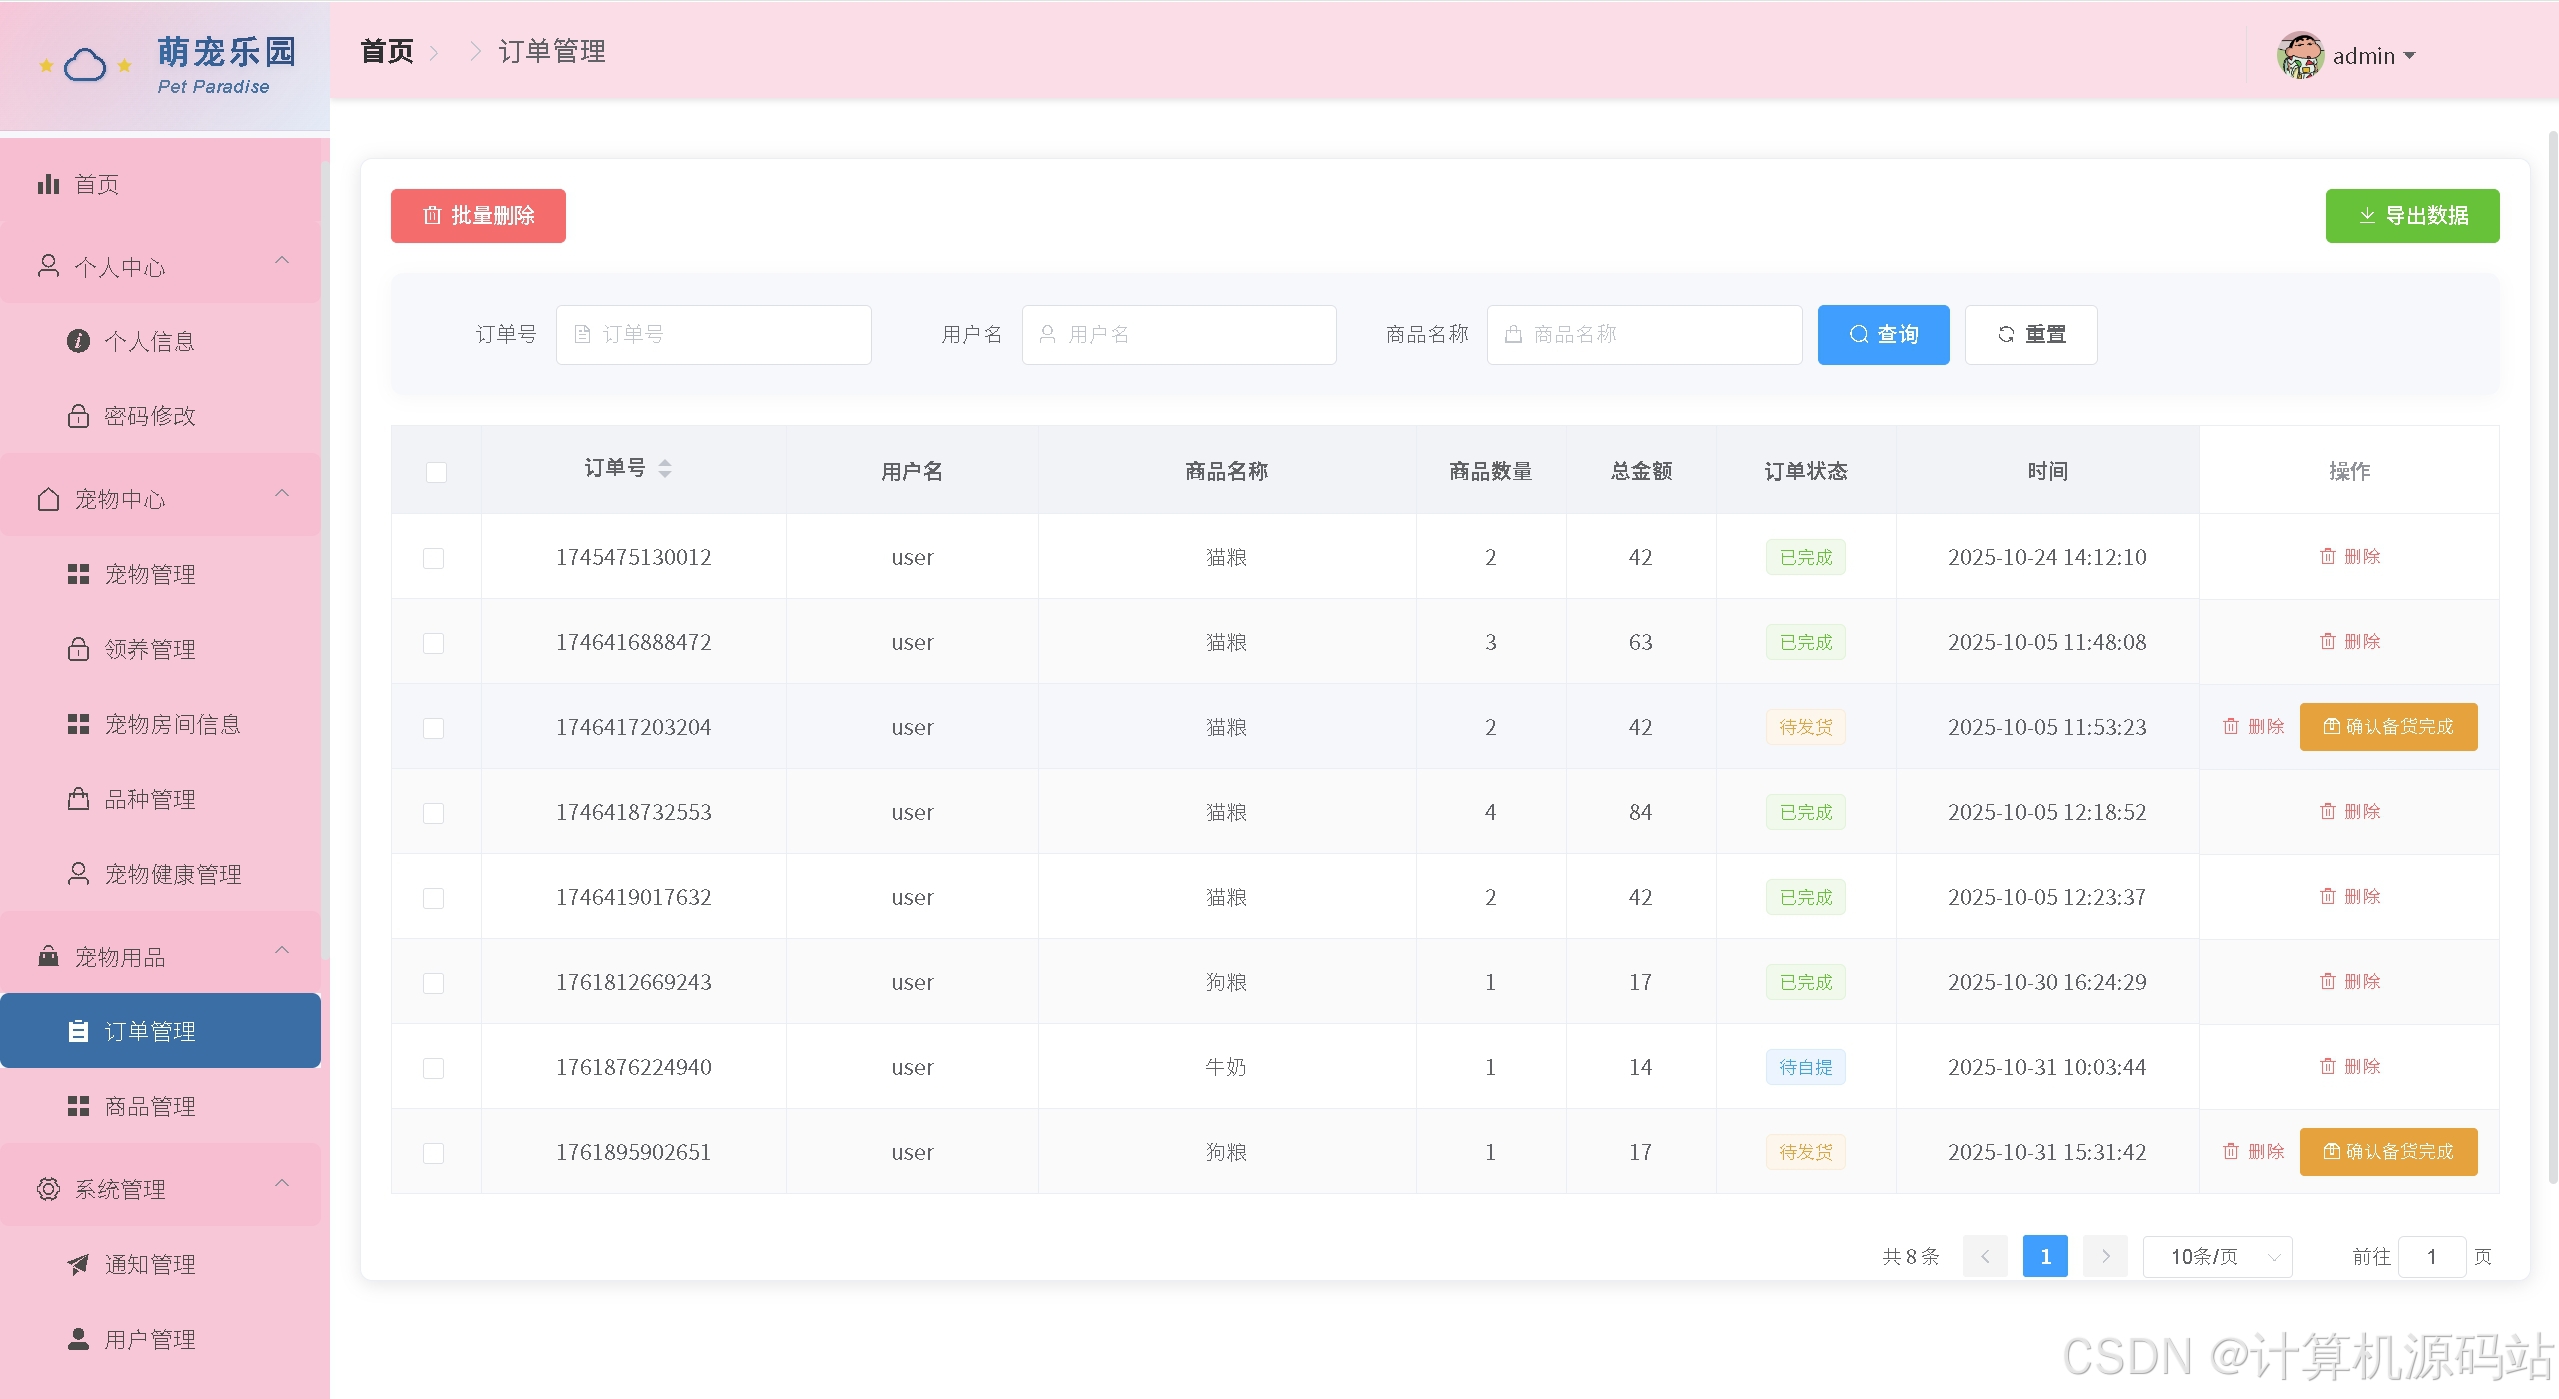
Task: Click the green 导出数据 button
Action: click(2412, 216)
